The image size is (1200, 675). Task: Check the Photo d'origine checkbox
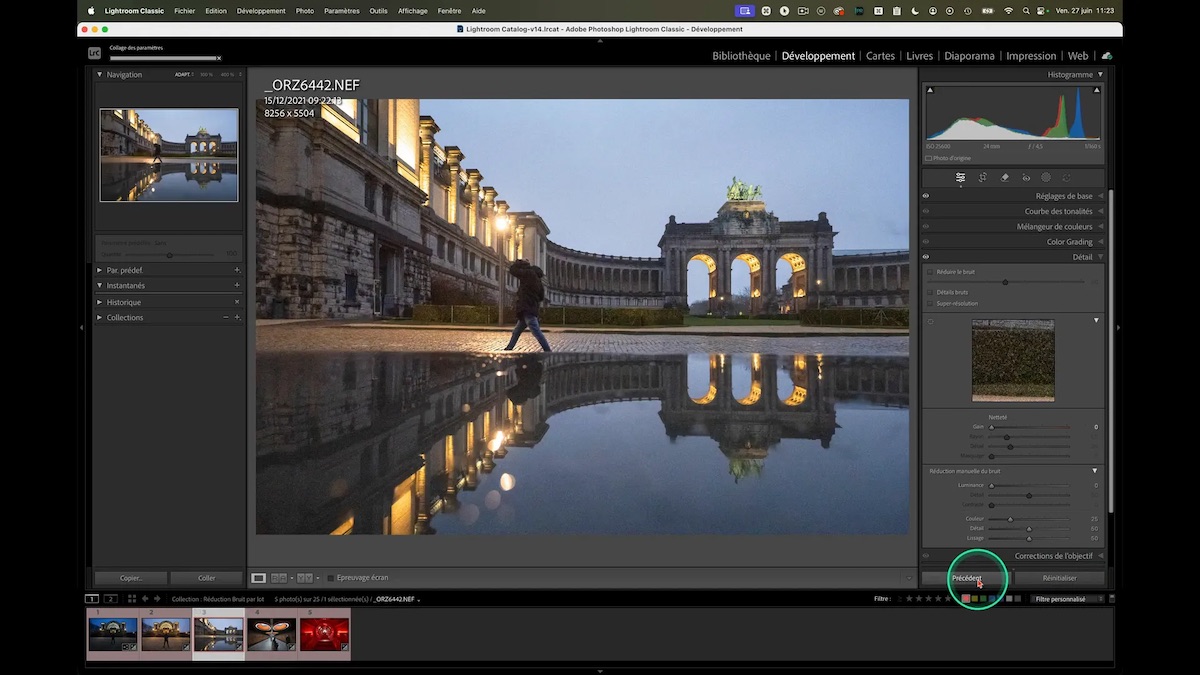[929, 158]
